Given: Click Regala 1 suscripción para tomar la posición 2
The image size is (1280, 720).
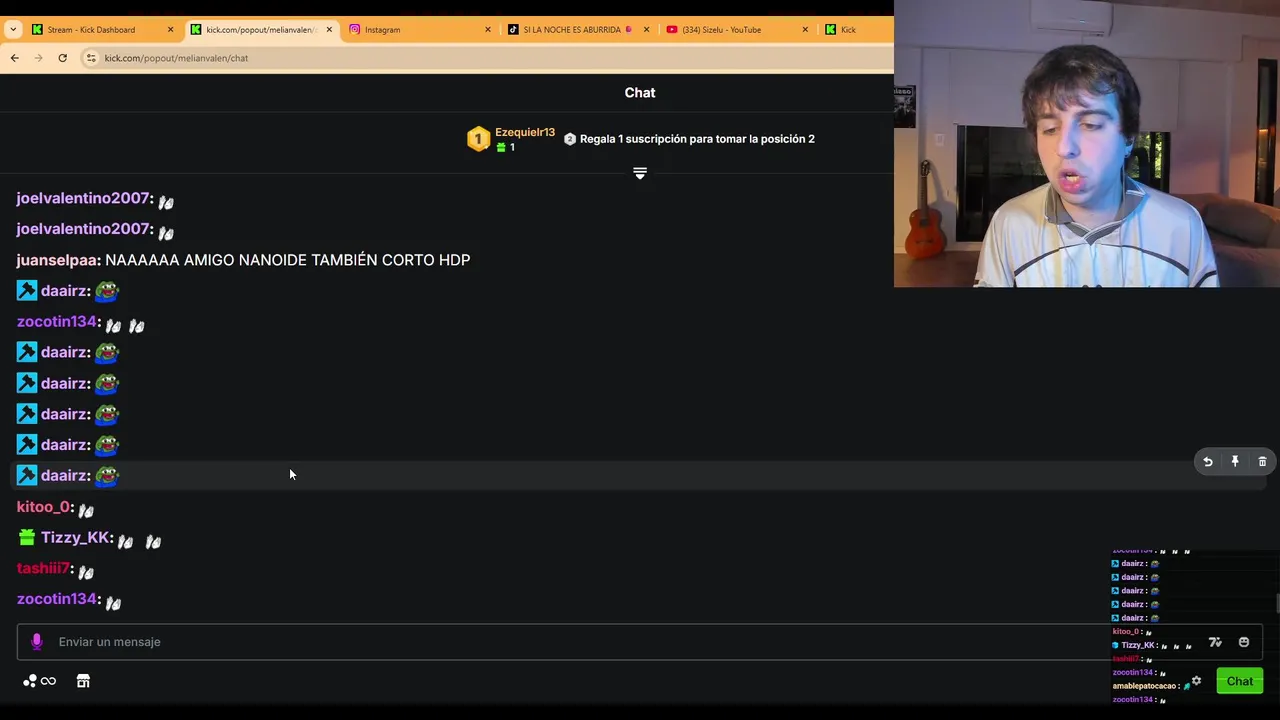Looking at the screenshot, I should click(x=697, y=139).
